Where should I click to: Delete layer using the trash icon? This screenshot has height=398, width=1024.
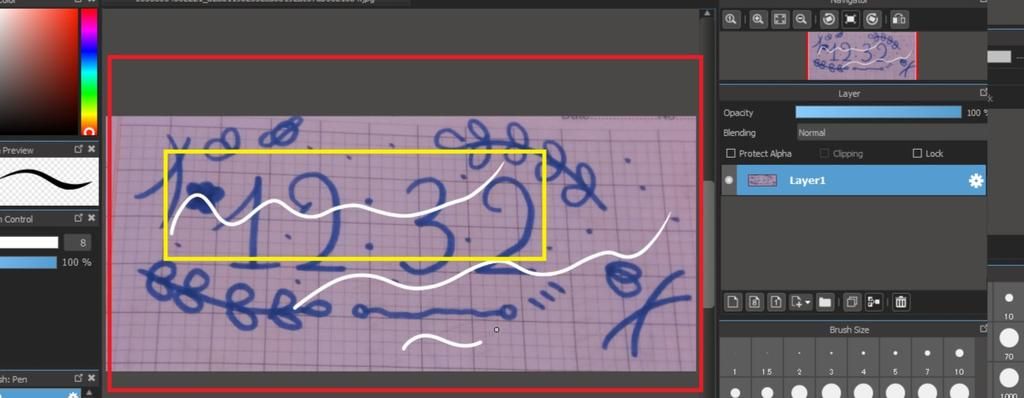click(901, 302)
